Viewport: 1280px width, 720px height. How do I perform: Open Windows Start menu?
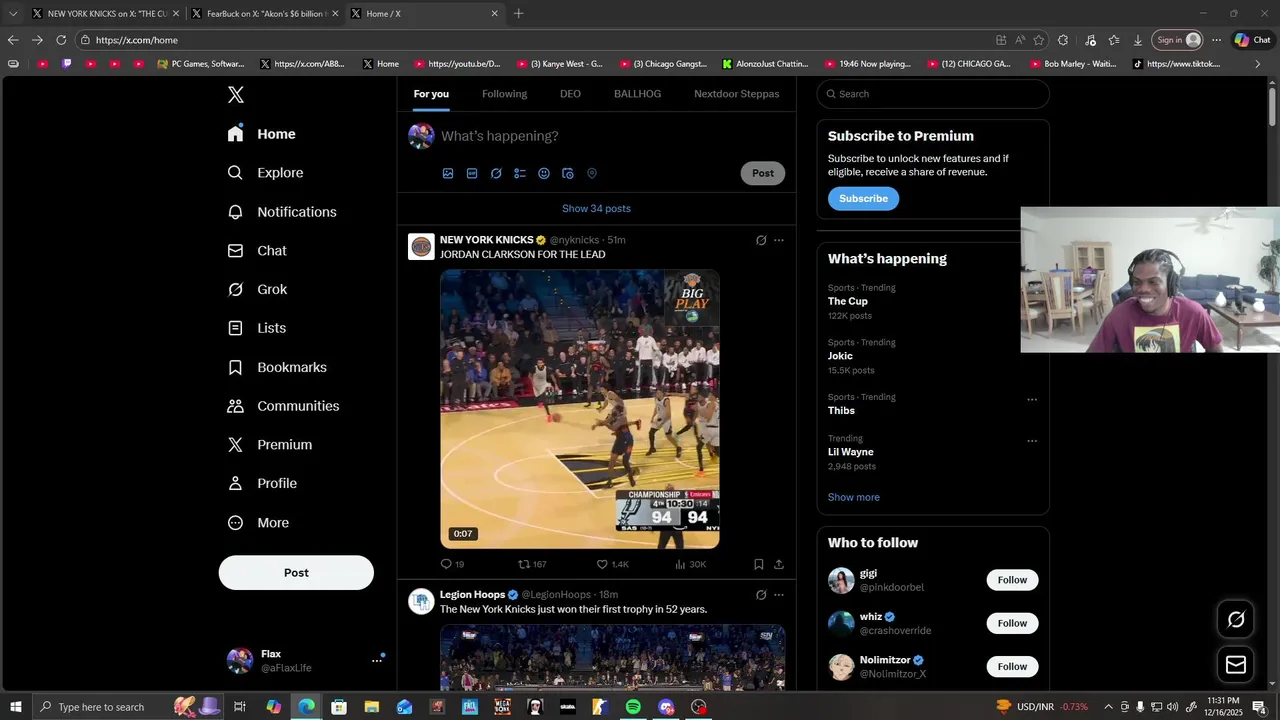pos(16,707)
